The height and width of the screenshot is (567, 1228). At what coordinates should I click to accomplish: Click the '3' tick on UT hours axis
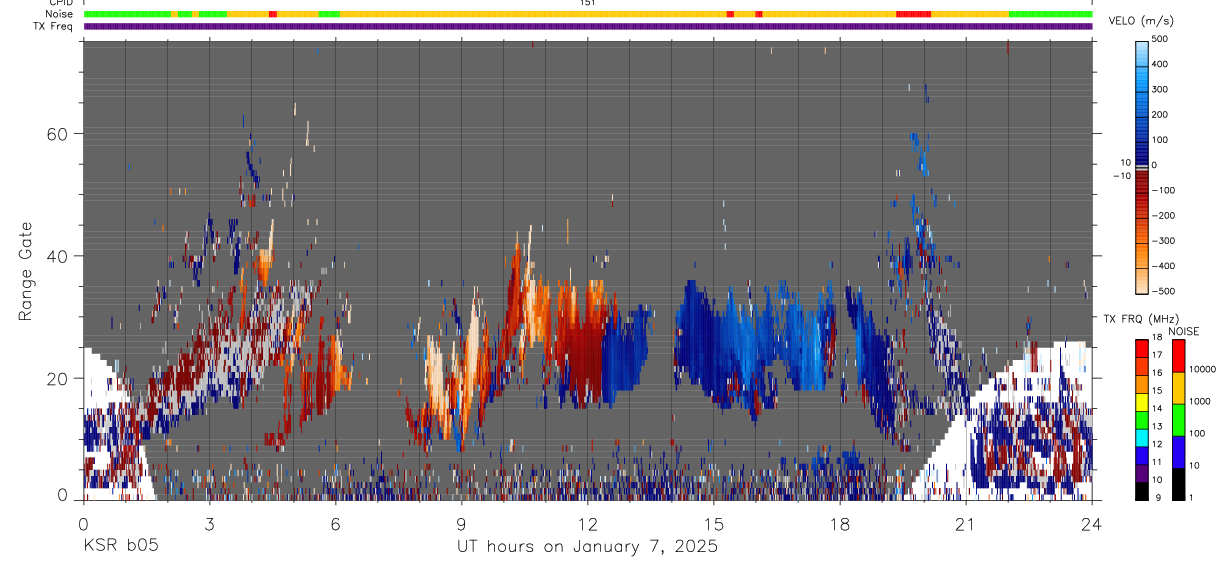click(x=209, y=523)
